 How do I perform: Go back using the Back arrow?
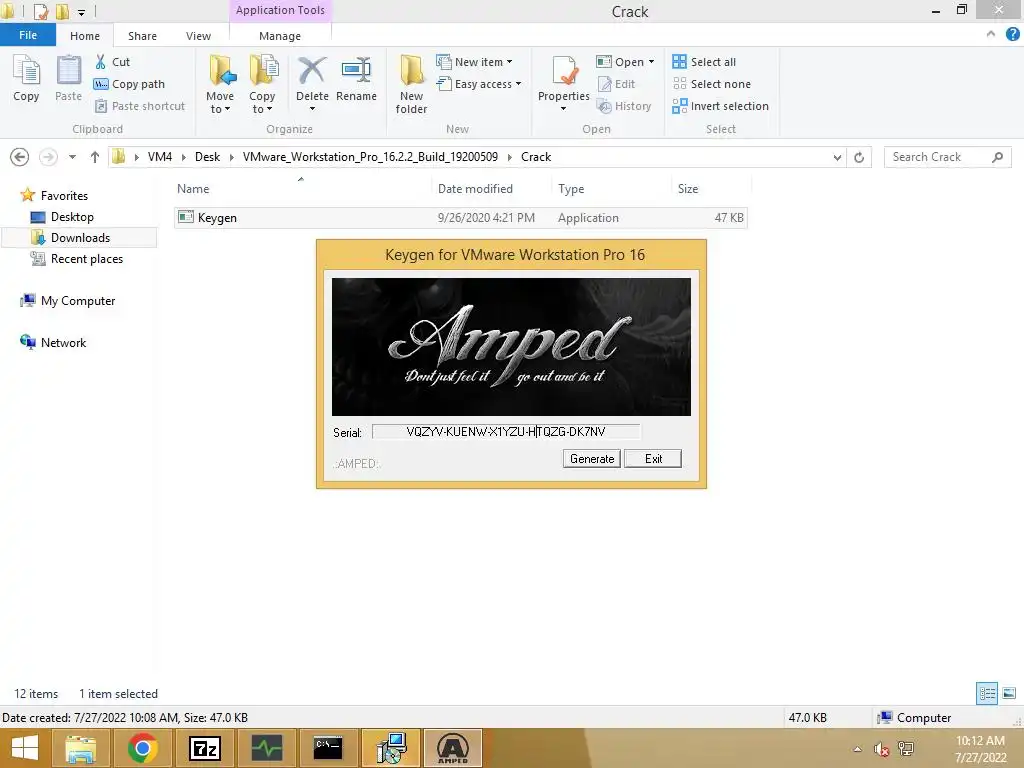(20, 157)
